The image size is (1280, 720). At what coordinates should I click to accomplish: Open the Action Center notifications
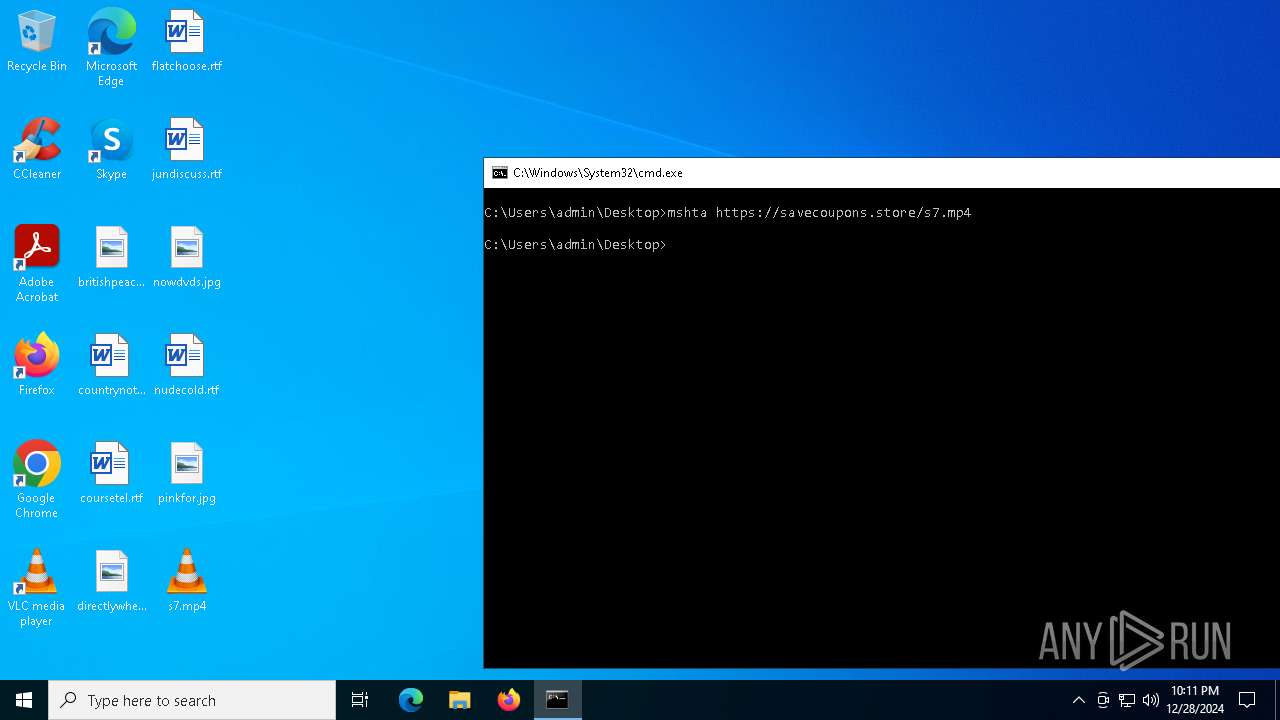(1247, 700)
